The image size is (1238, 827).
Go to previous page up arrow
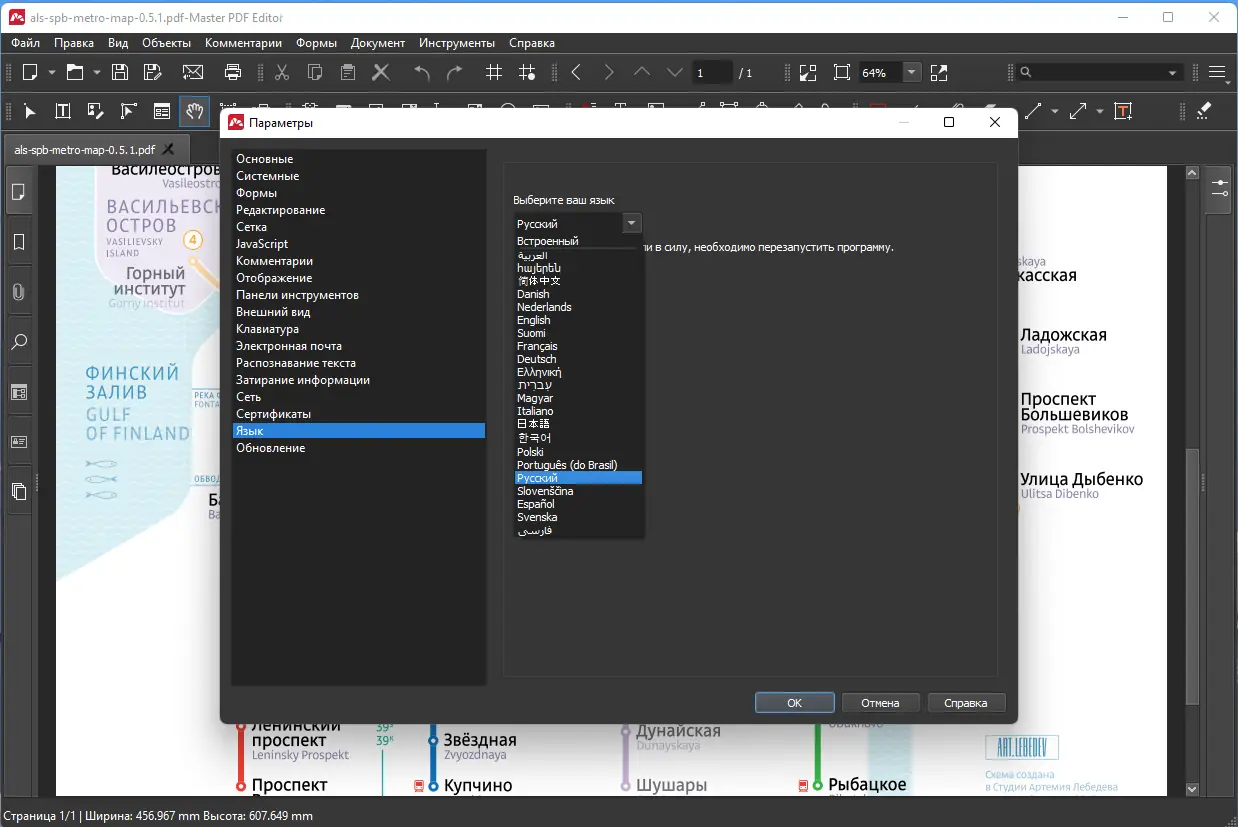pos(642,72)
